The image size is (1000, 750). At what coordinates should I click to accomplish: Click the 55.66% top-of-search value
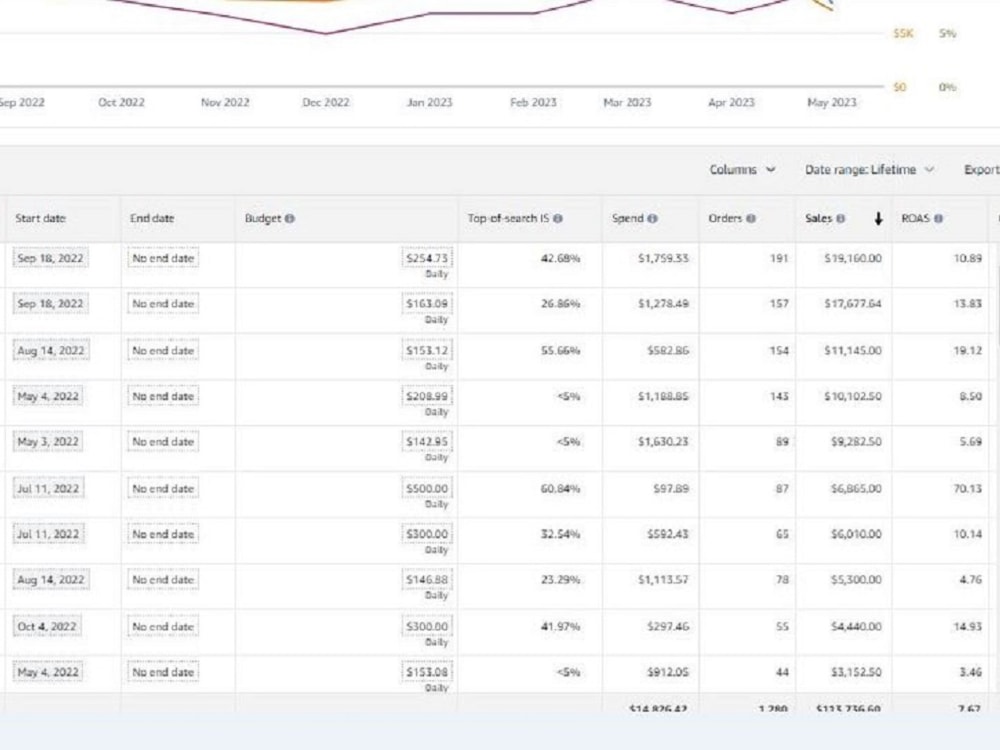[x=561, y=351]
